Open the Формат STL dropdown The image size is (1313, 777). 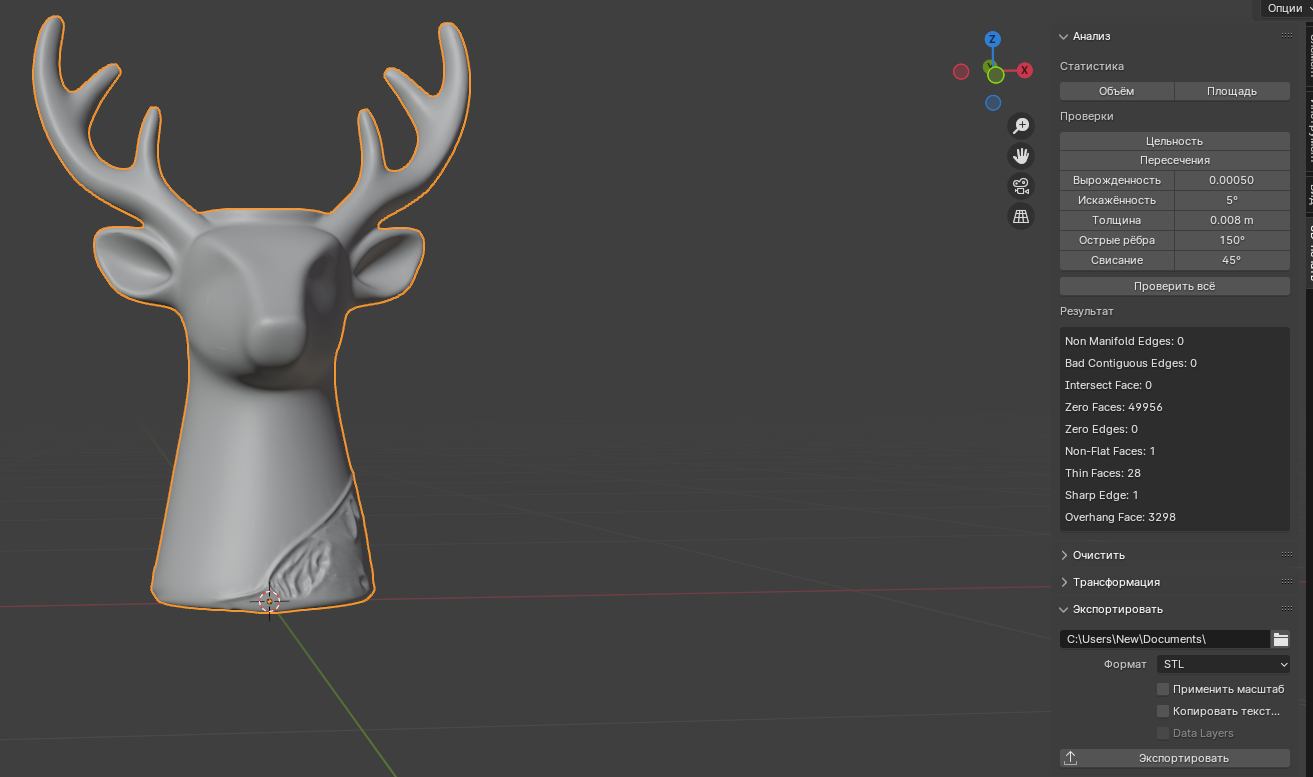click(x=1223, y=664)
